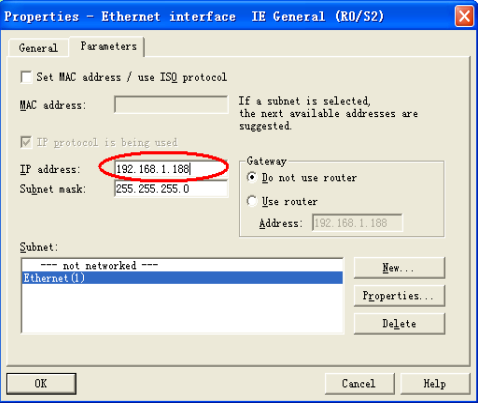Click the gateway Address field
This screenshot has width=478, height=403.
coord(357,223)
